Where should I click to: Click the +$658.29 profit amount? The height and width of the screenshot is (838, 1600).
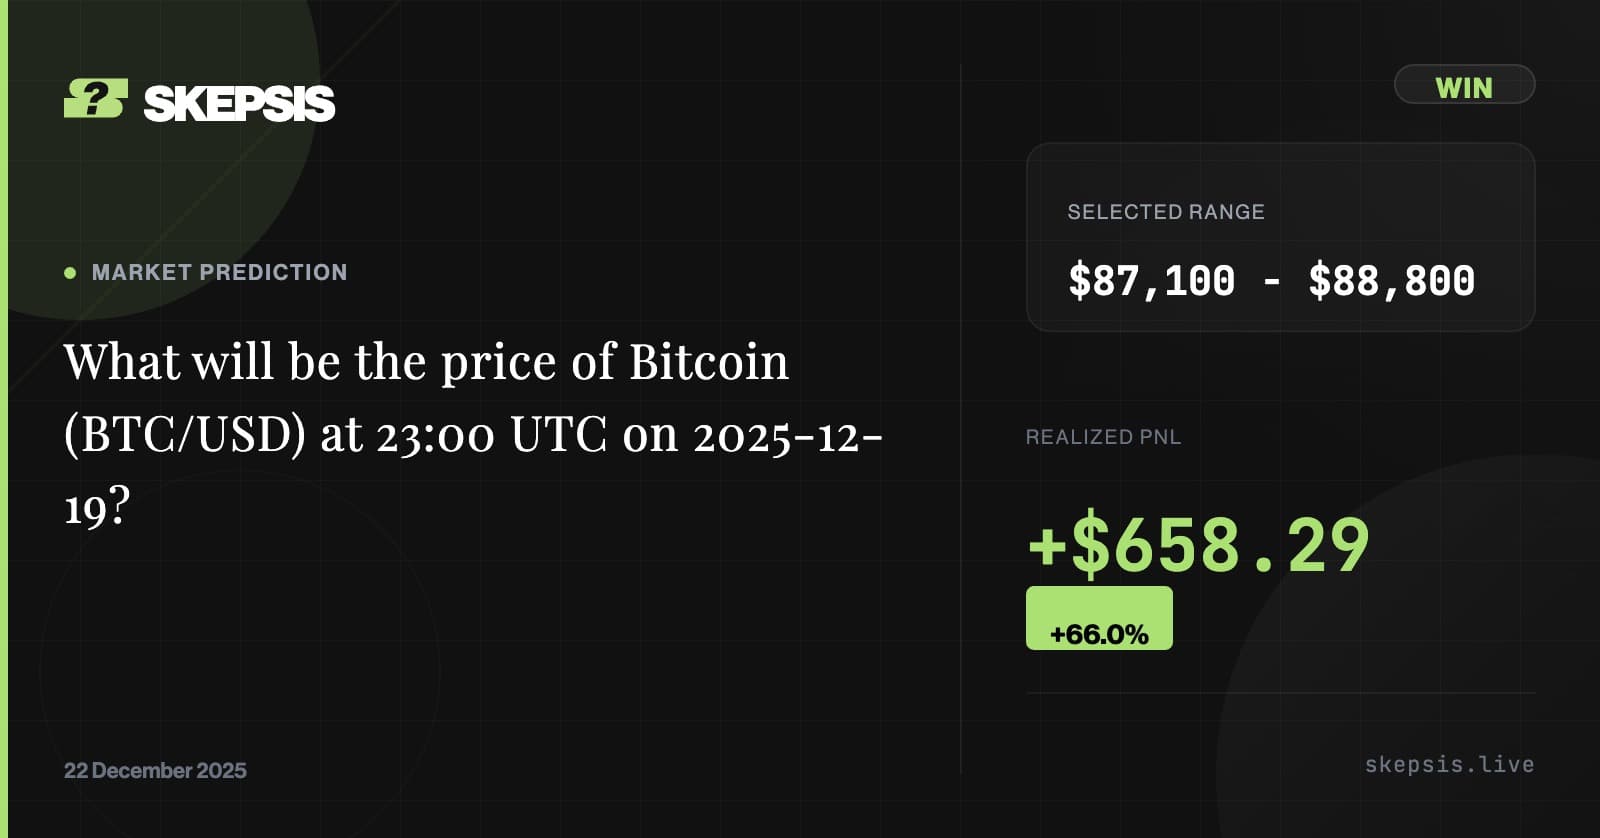click(x=1198, y=546)
